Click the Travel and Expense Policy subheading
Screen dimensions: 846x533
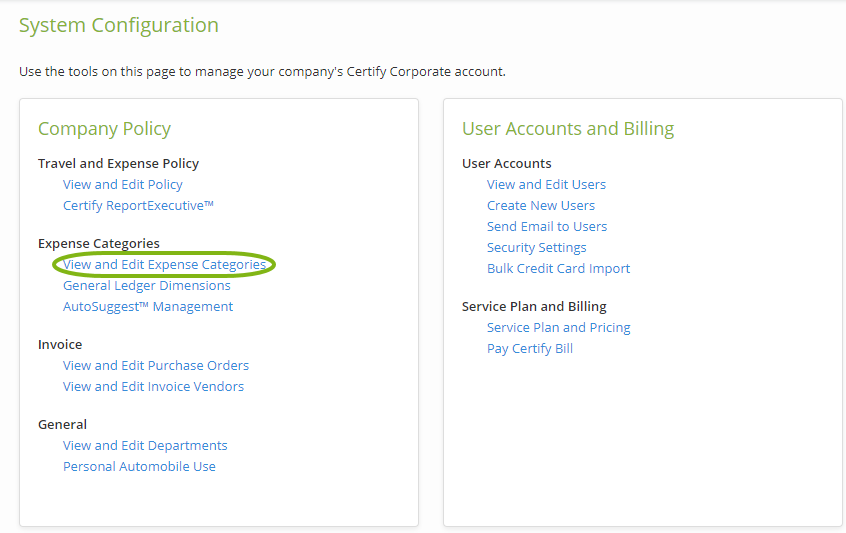118,163
